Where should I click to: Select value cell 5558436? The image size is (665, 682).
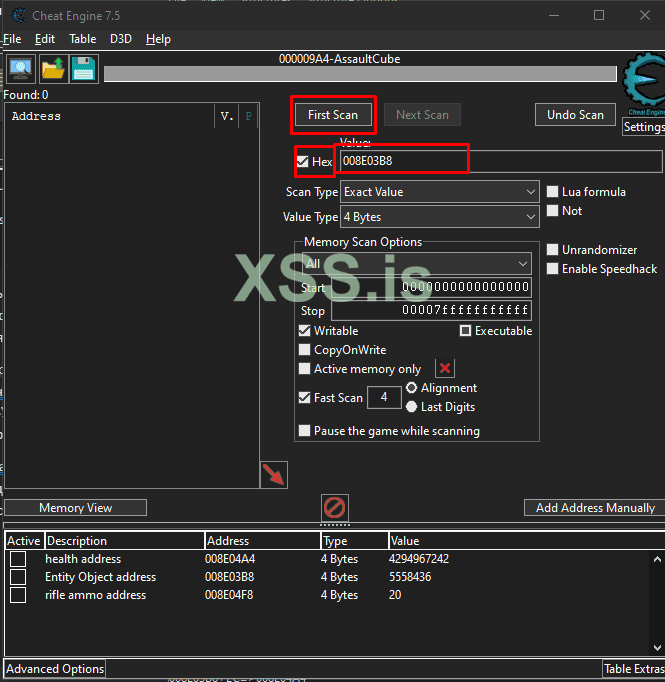tap(410, 577)
